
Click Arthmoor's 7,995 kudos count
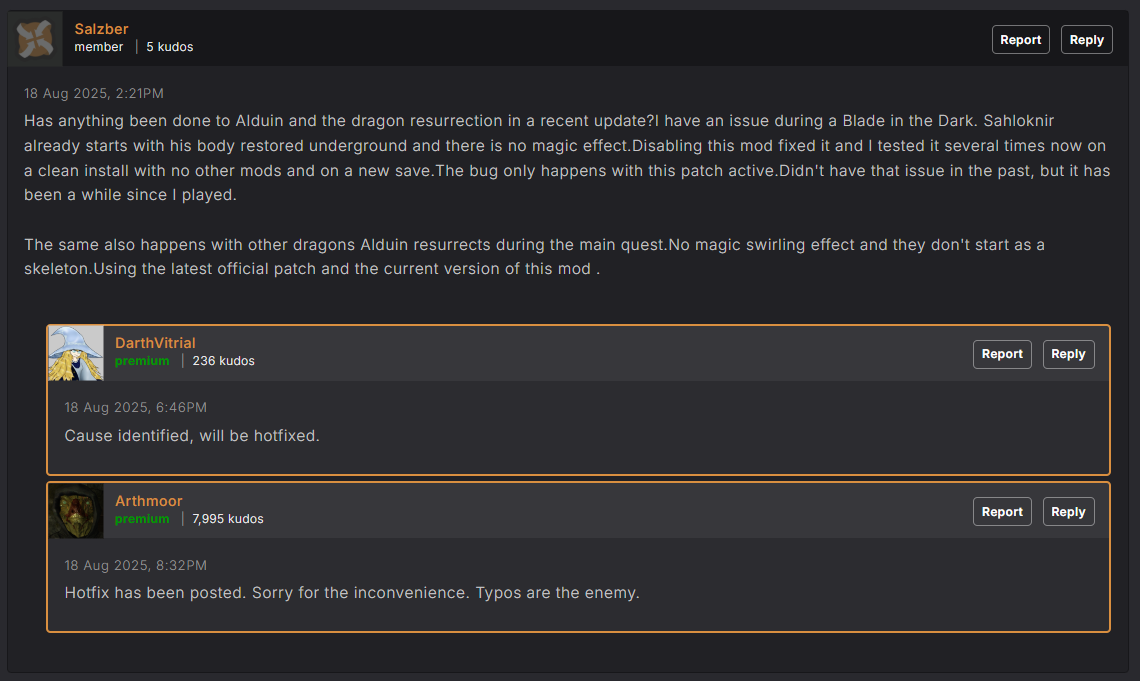point(227,519)
